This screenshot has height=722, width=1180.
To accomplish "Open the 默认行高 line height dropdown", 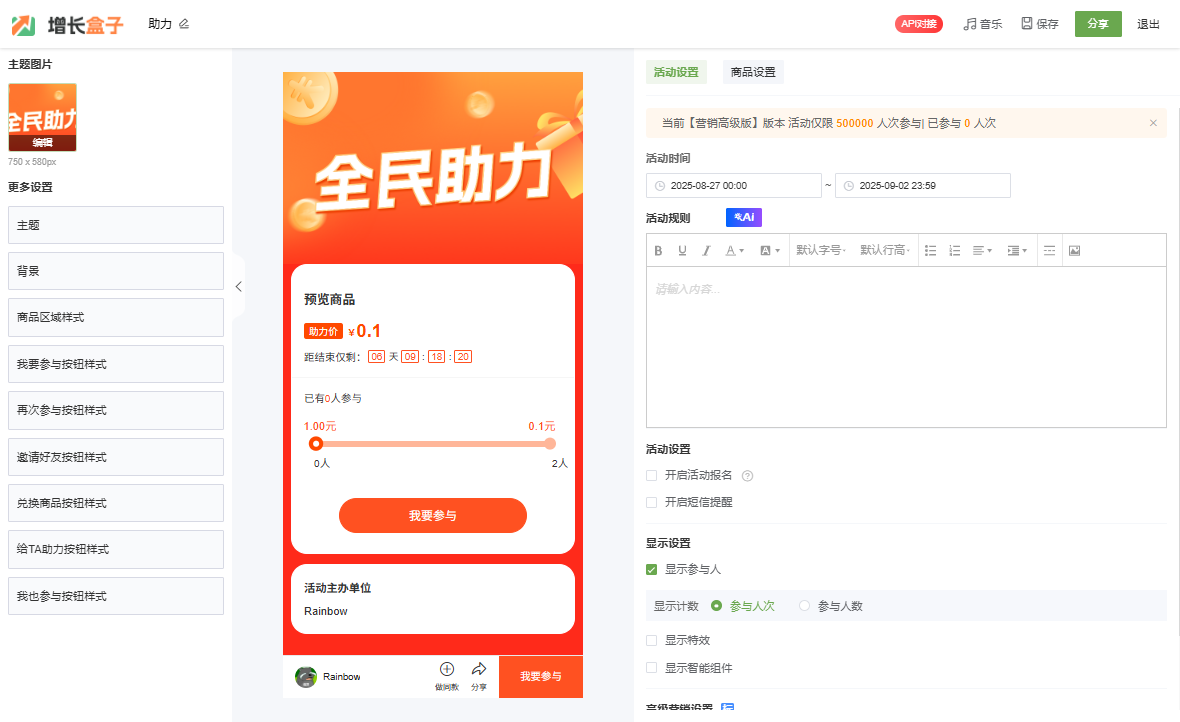I will [x=884, y=251].
